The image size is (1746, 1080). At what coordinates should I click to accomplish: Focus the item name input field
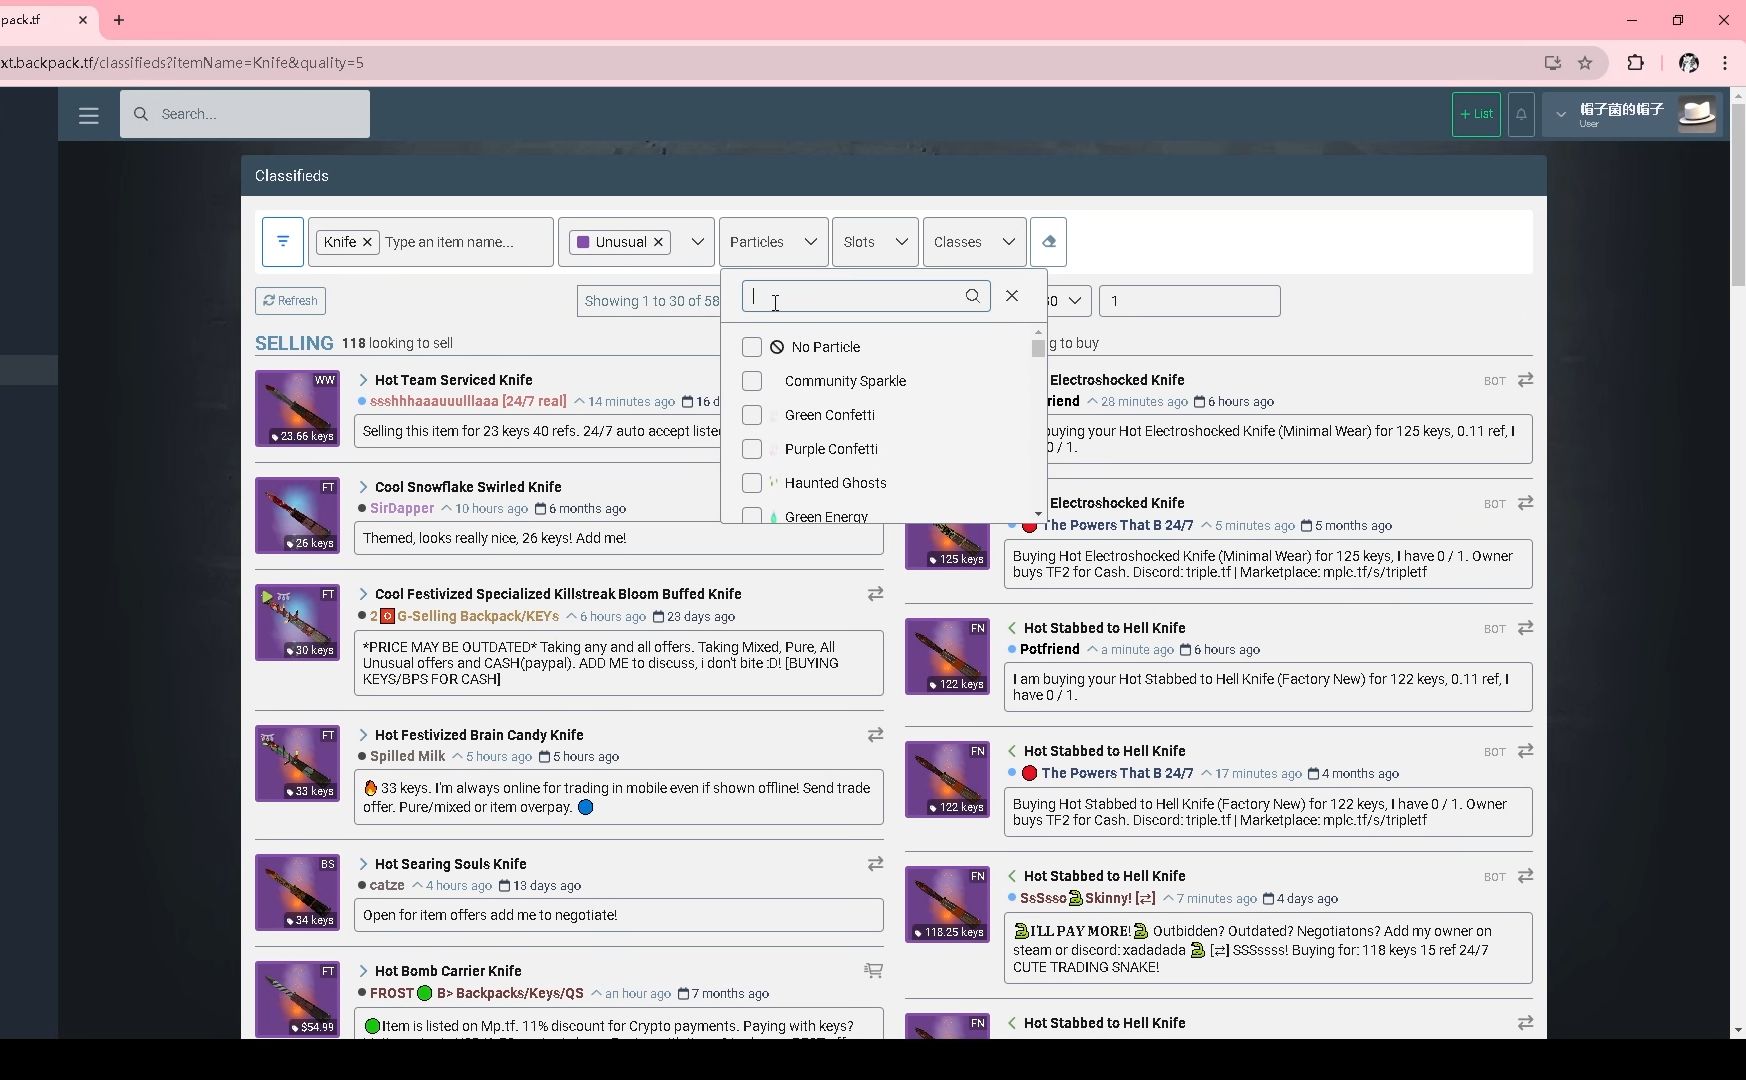coord(465,242)
